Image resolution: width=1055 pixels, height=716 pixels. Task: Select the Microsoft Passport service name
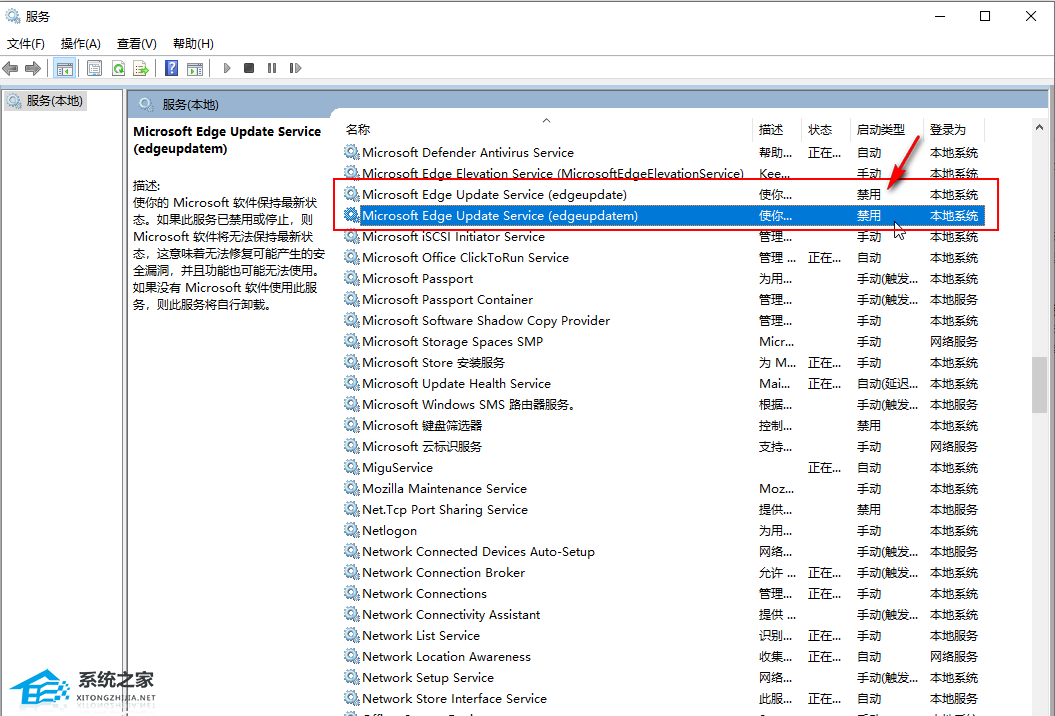(417, 278)
